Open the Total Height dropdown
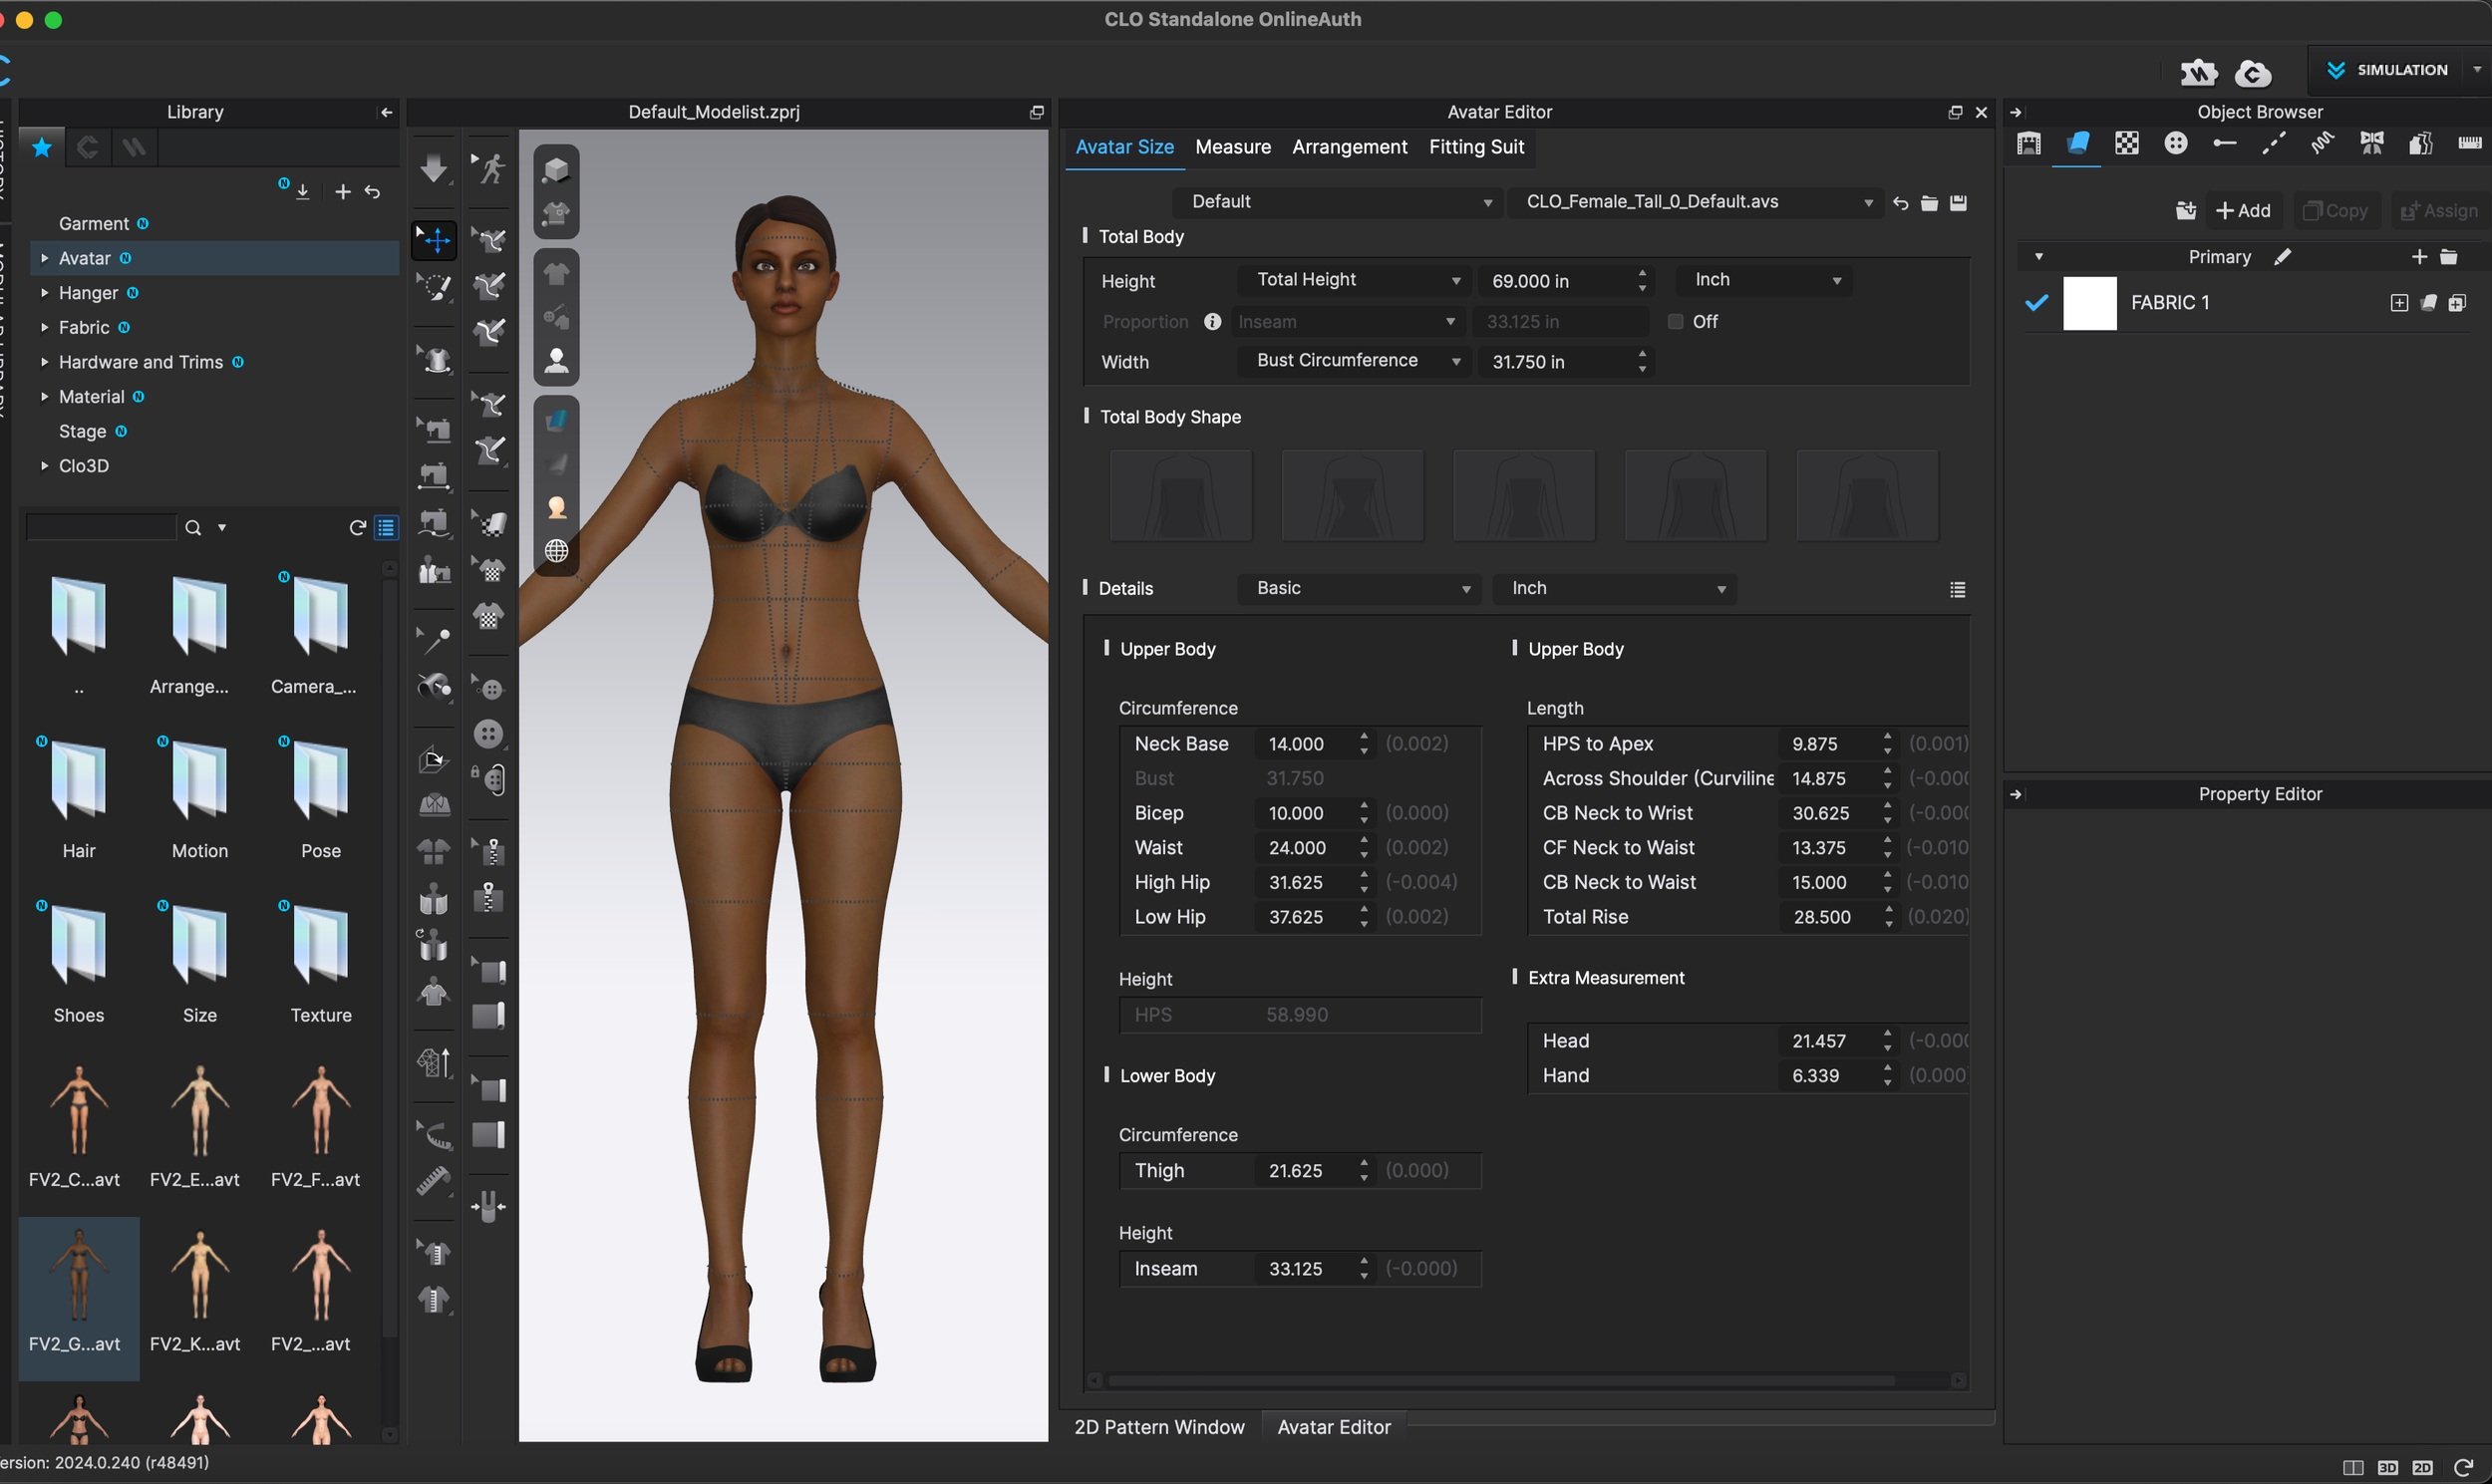This screenshot has width=2492, height=1484. pyautogui.click(x=1353, y=280)
